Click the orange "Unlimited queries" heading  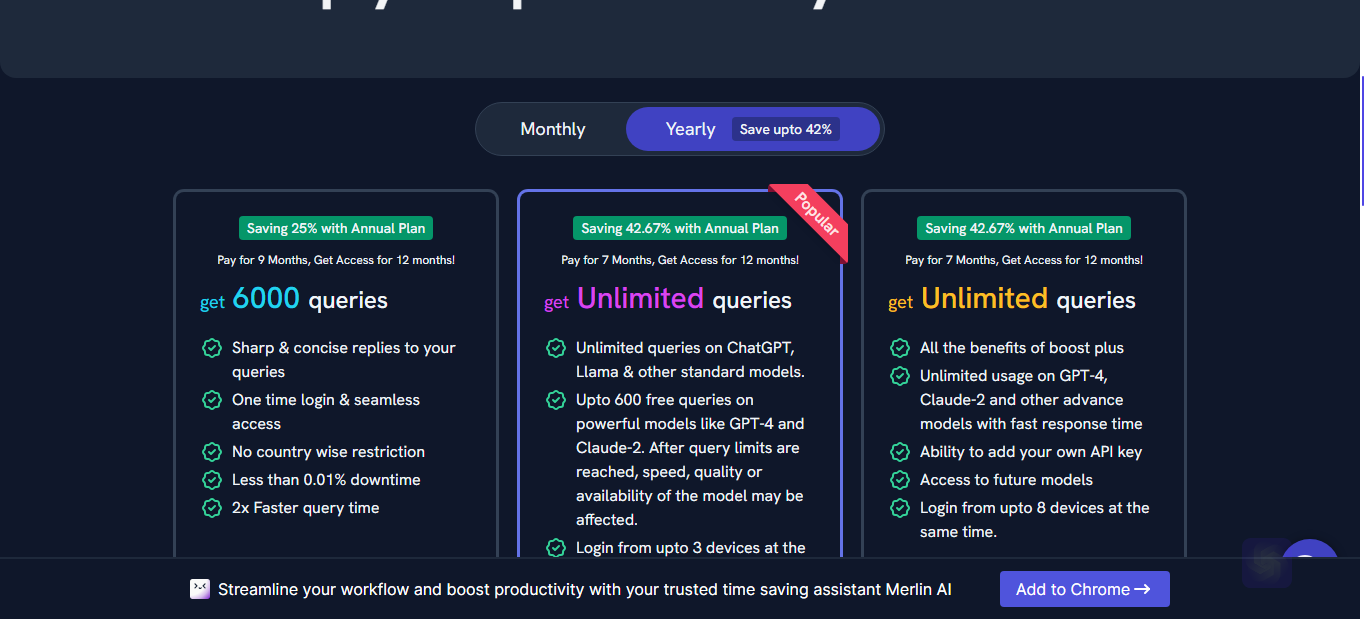coord(1012,299)
